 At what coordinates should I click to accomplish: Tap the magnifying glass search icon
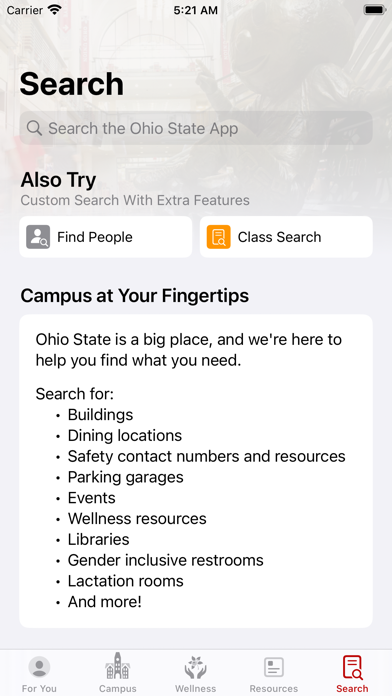34,128
